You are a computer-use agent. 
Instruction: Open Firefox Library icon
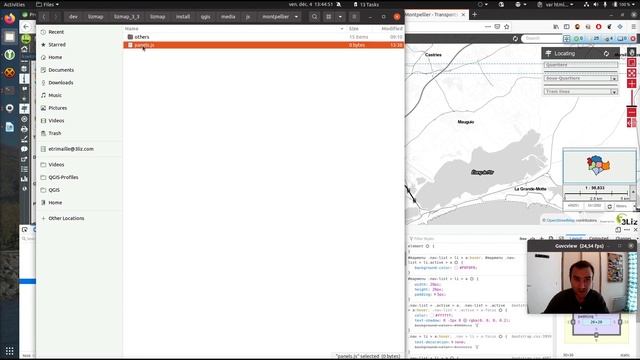click(556, 27)
